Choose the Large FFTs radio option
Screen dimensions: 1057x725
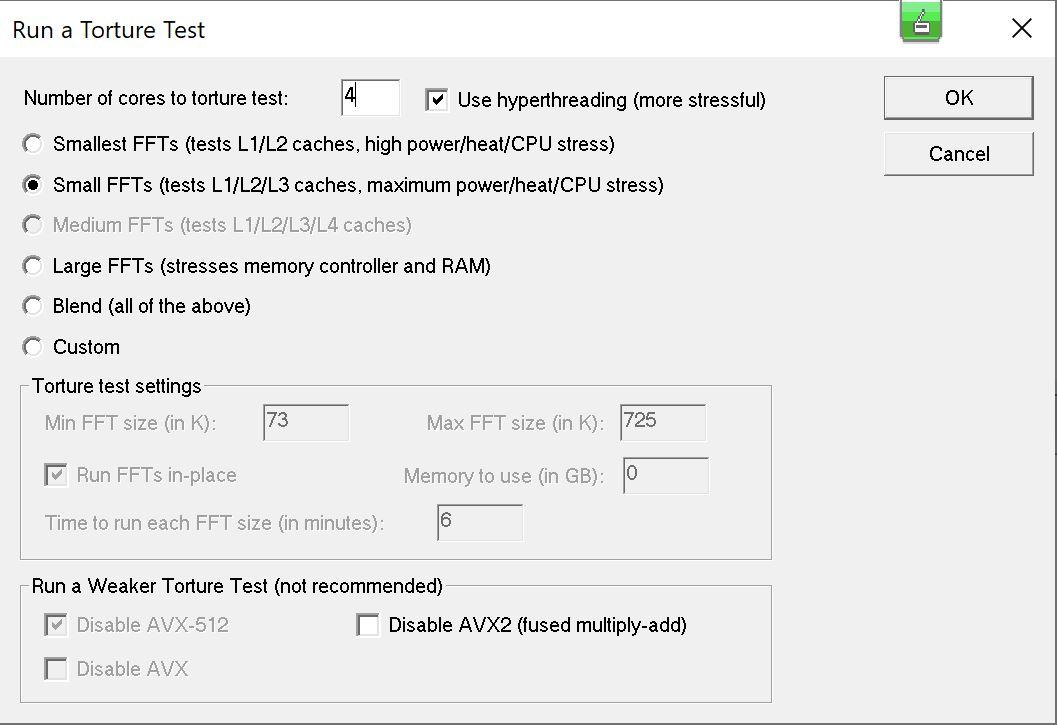(34, 266)
